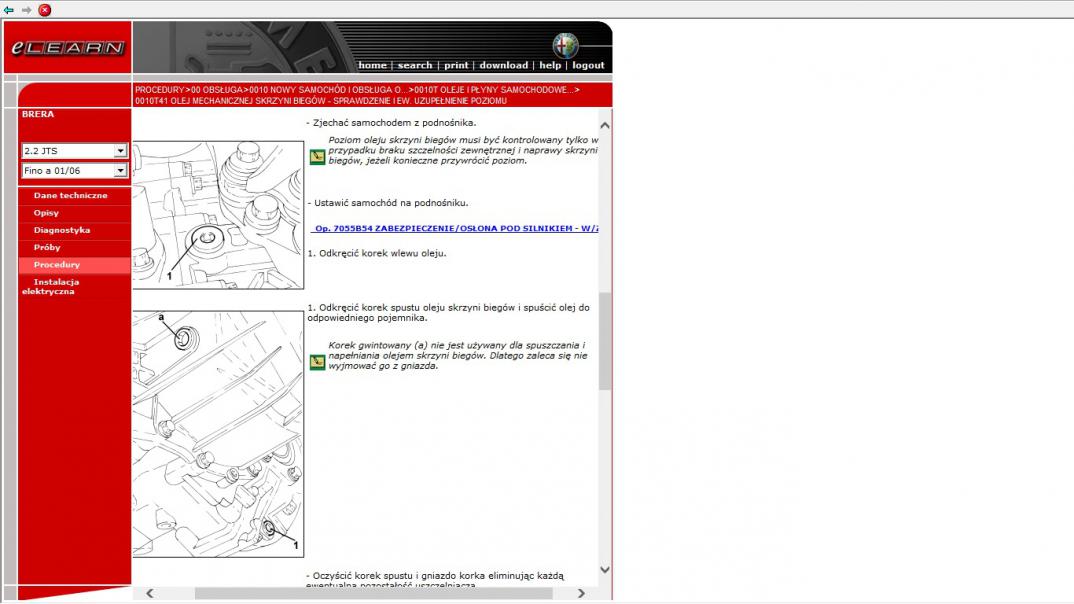Open the search link in header
This screenshot has width=1074, height=604.
pyautogui.click(x=414, y=66)
